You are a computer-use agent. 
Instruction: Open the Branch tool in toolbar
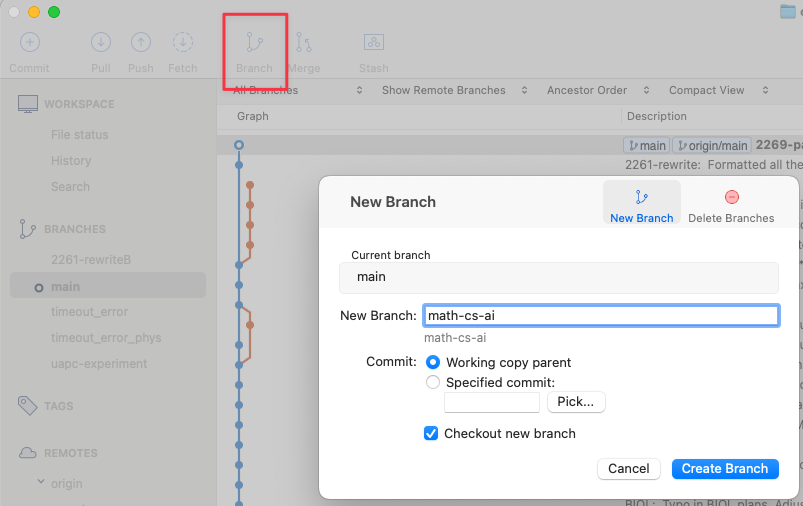(x=254, y=43)
